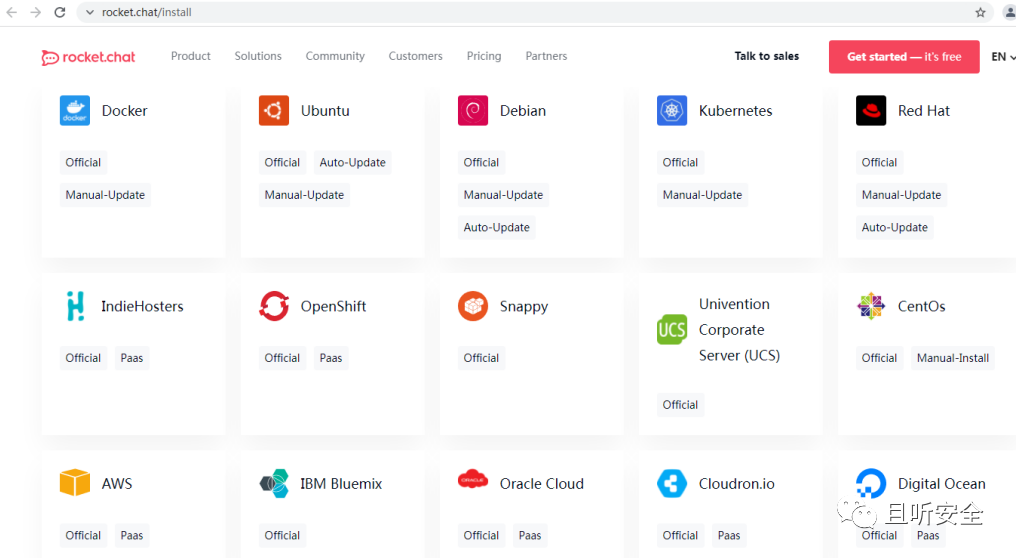The height and width of the screenshot is (558, 1016).
Task: Click the Snappy logo icon
Action: [x=472, y=306]
